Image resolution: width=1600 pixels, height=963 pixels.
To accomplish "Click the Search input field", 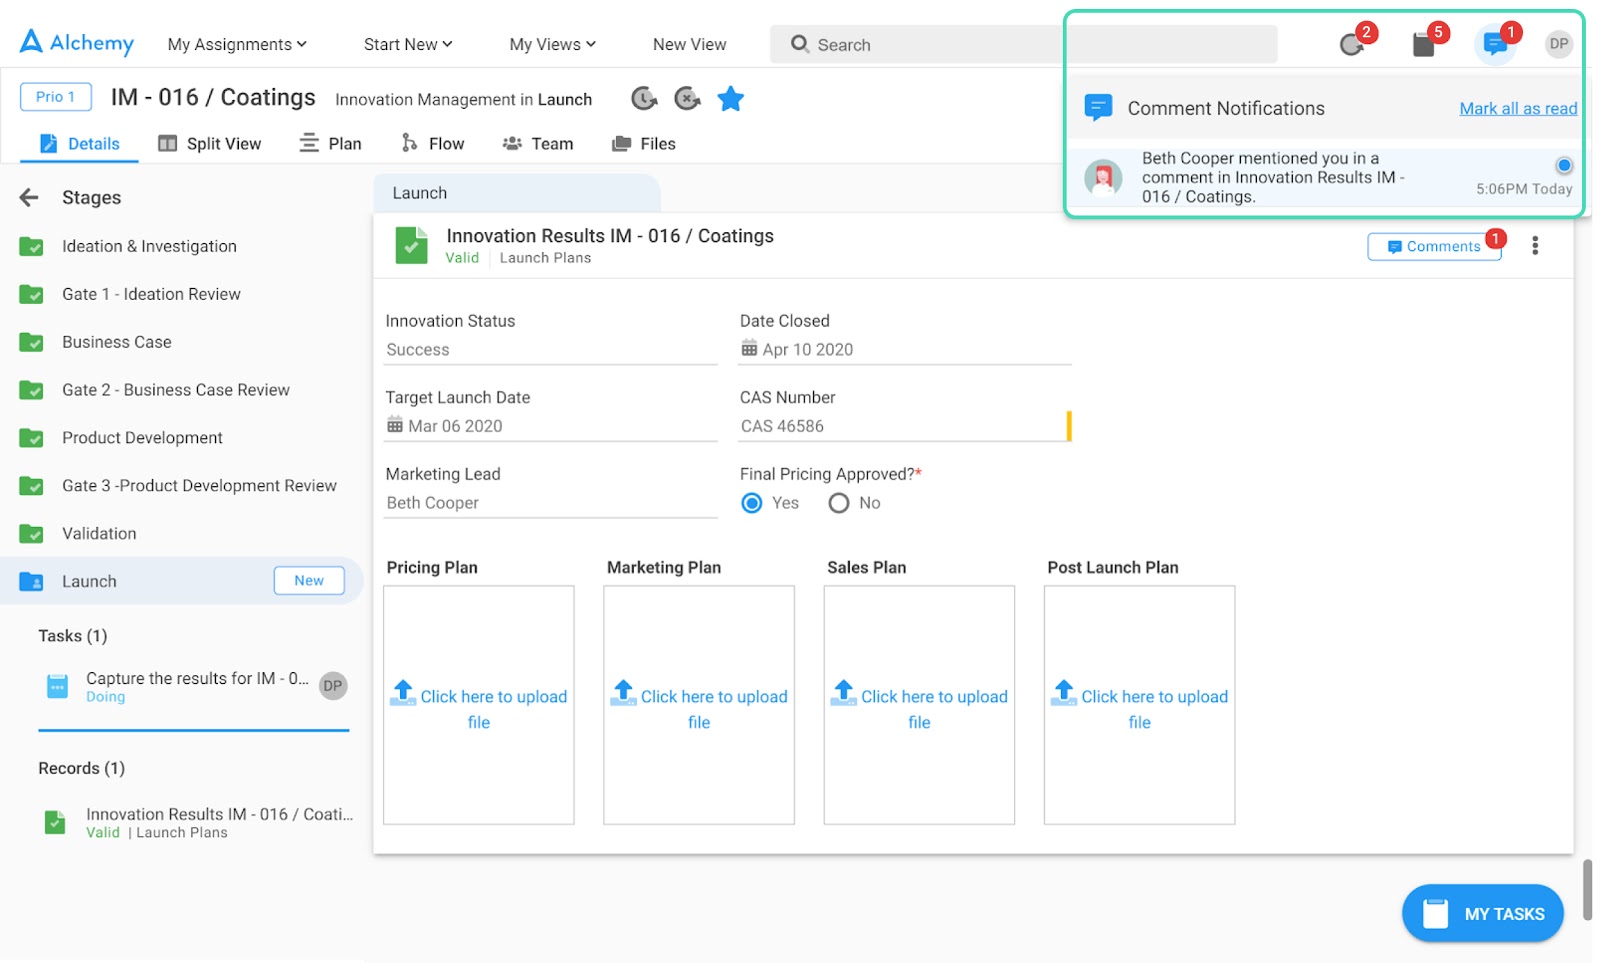I will click(x=1023, y=44).
